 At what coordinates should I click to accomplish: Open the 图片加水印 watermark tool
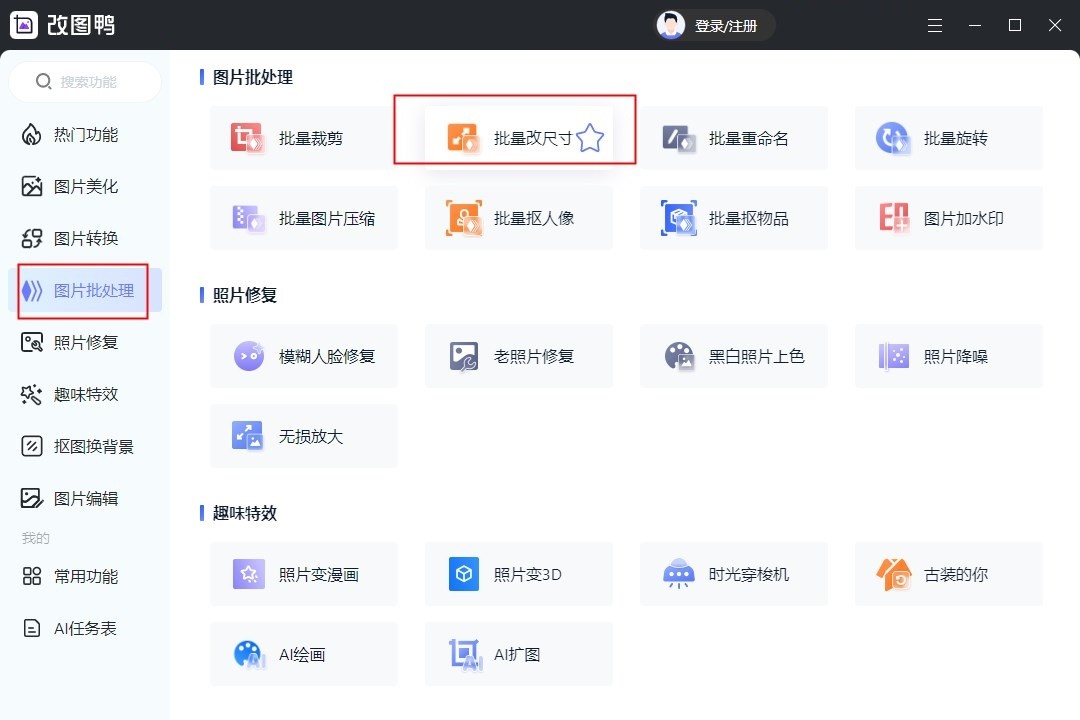948,217
